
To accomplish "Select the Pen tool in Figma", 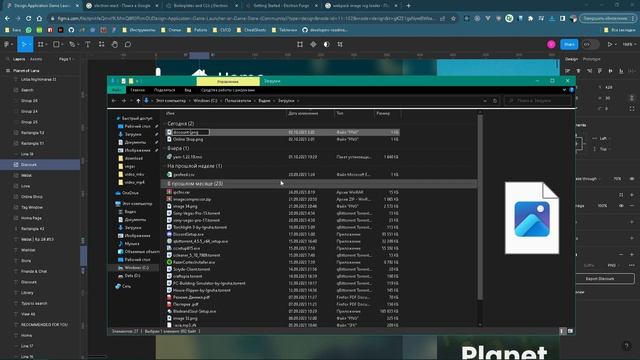I will [72, 44].
